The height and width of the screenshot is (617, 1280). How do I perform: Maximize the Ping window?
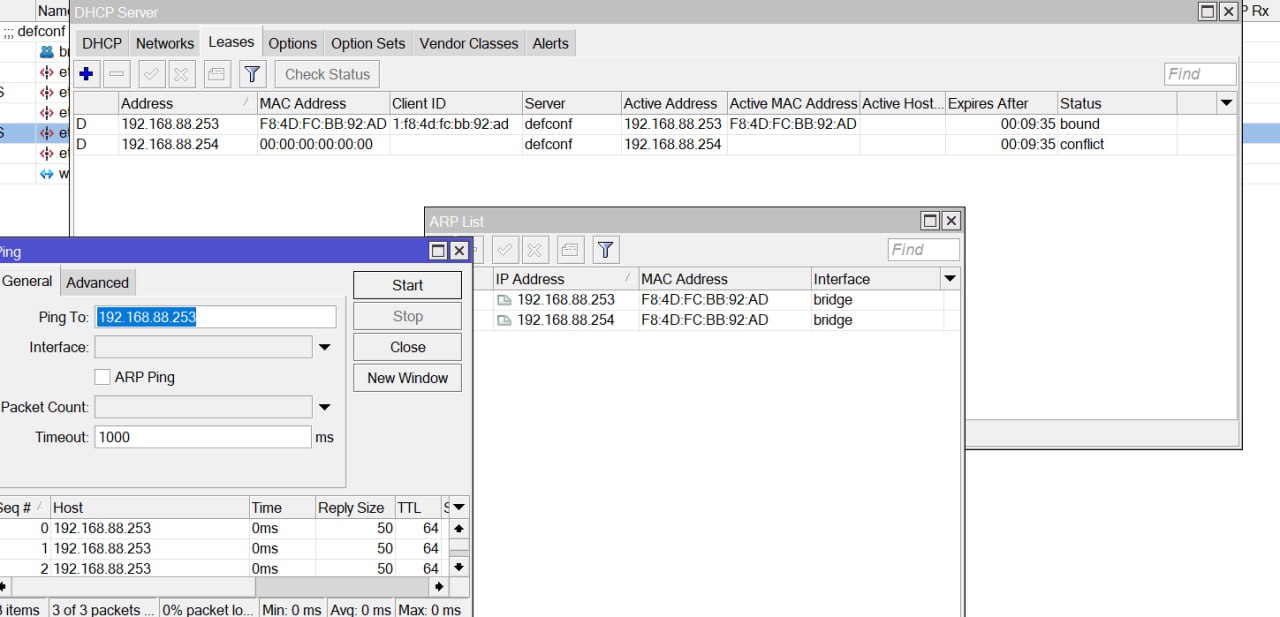click(x=438, y=251)
